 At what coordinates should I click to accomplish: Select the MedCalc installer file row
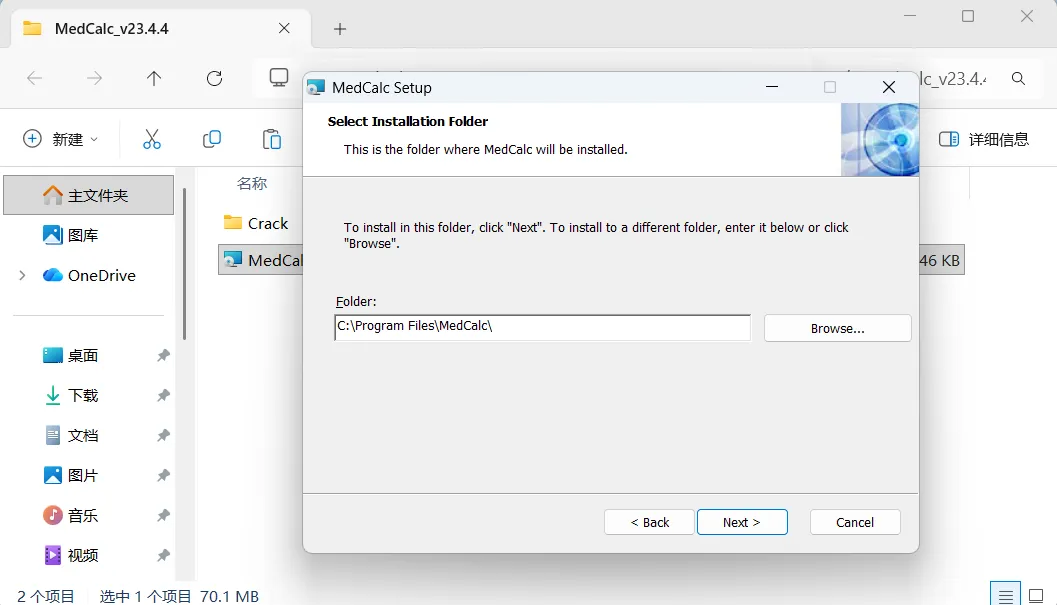click(262, 260)
